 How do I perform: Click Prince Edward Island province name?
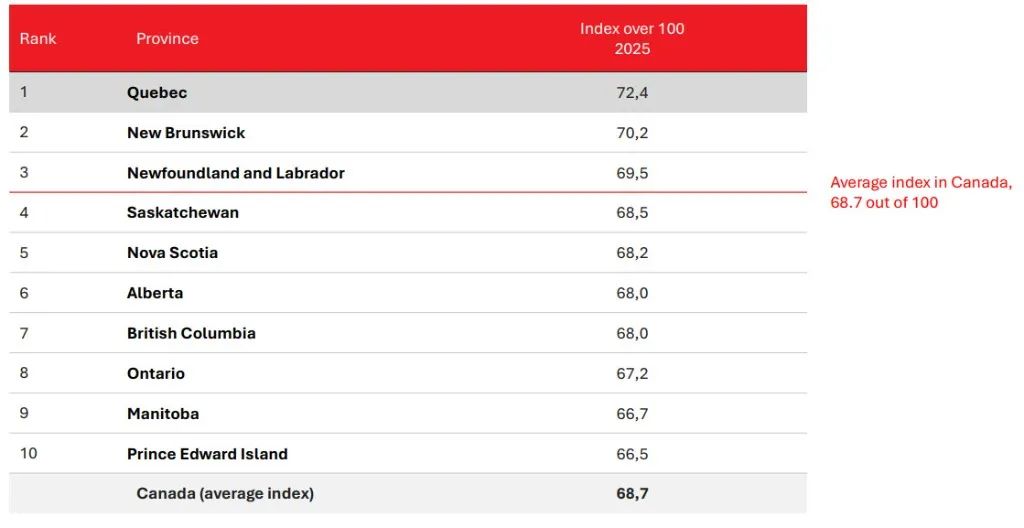pos(208,454)
